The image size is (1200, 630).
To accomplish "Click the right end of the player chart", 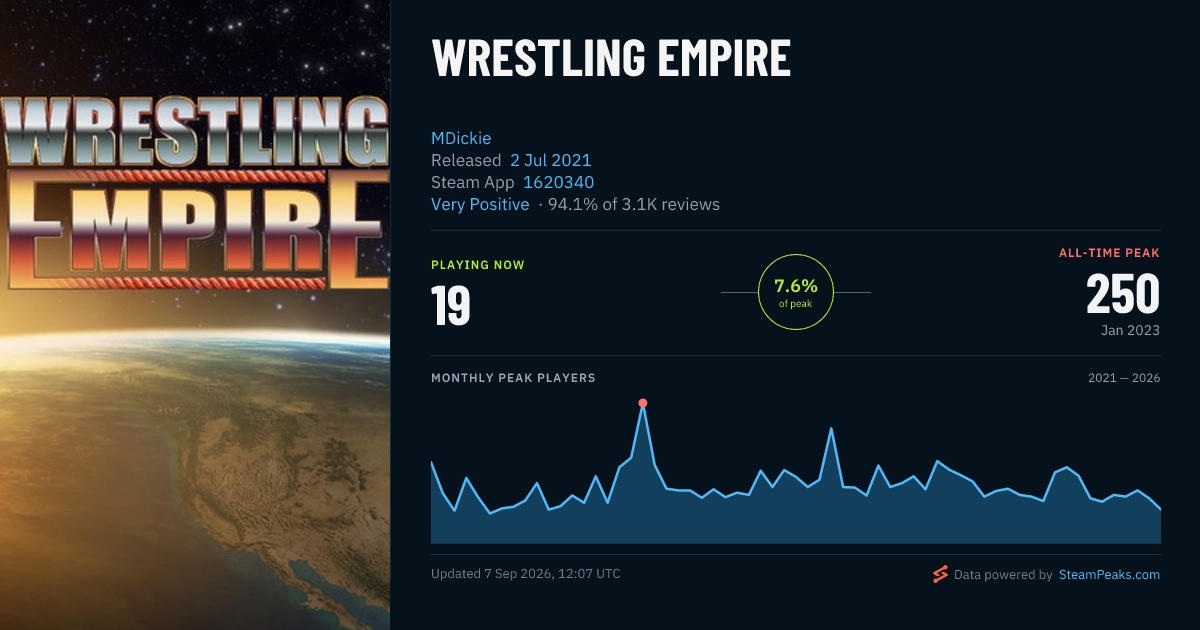I will pos(1160,510).
